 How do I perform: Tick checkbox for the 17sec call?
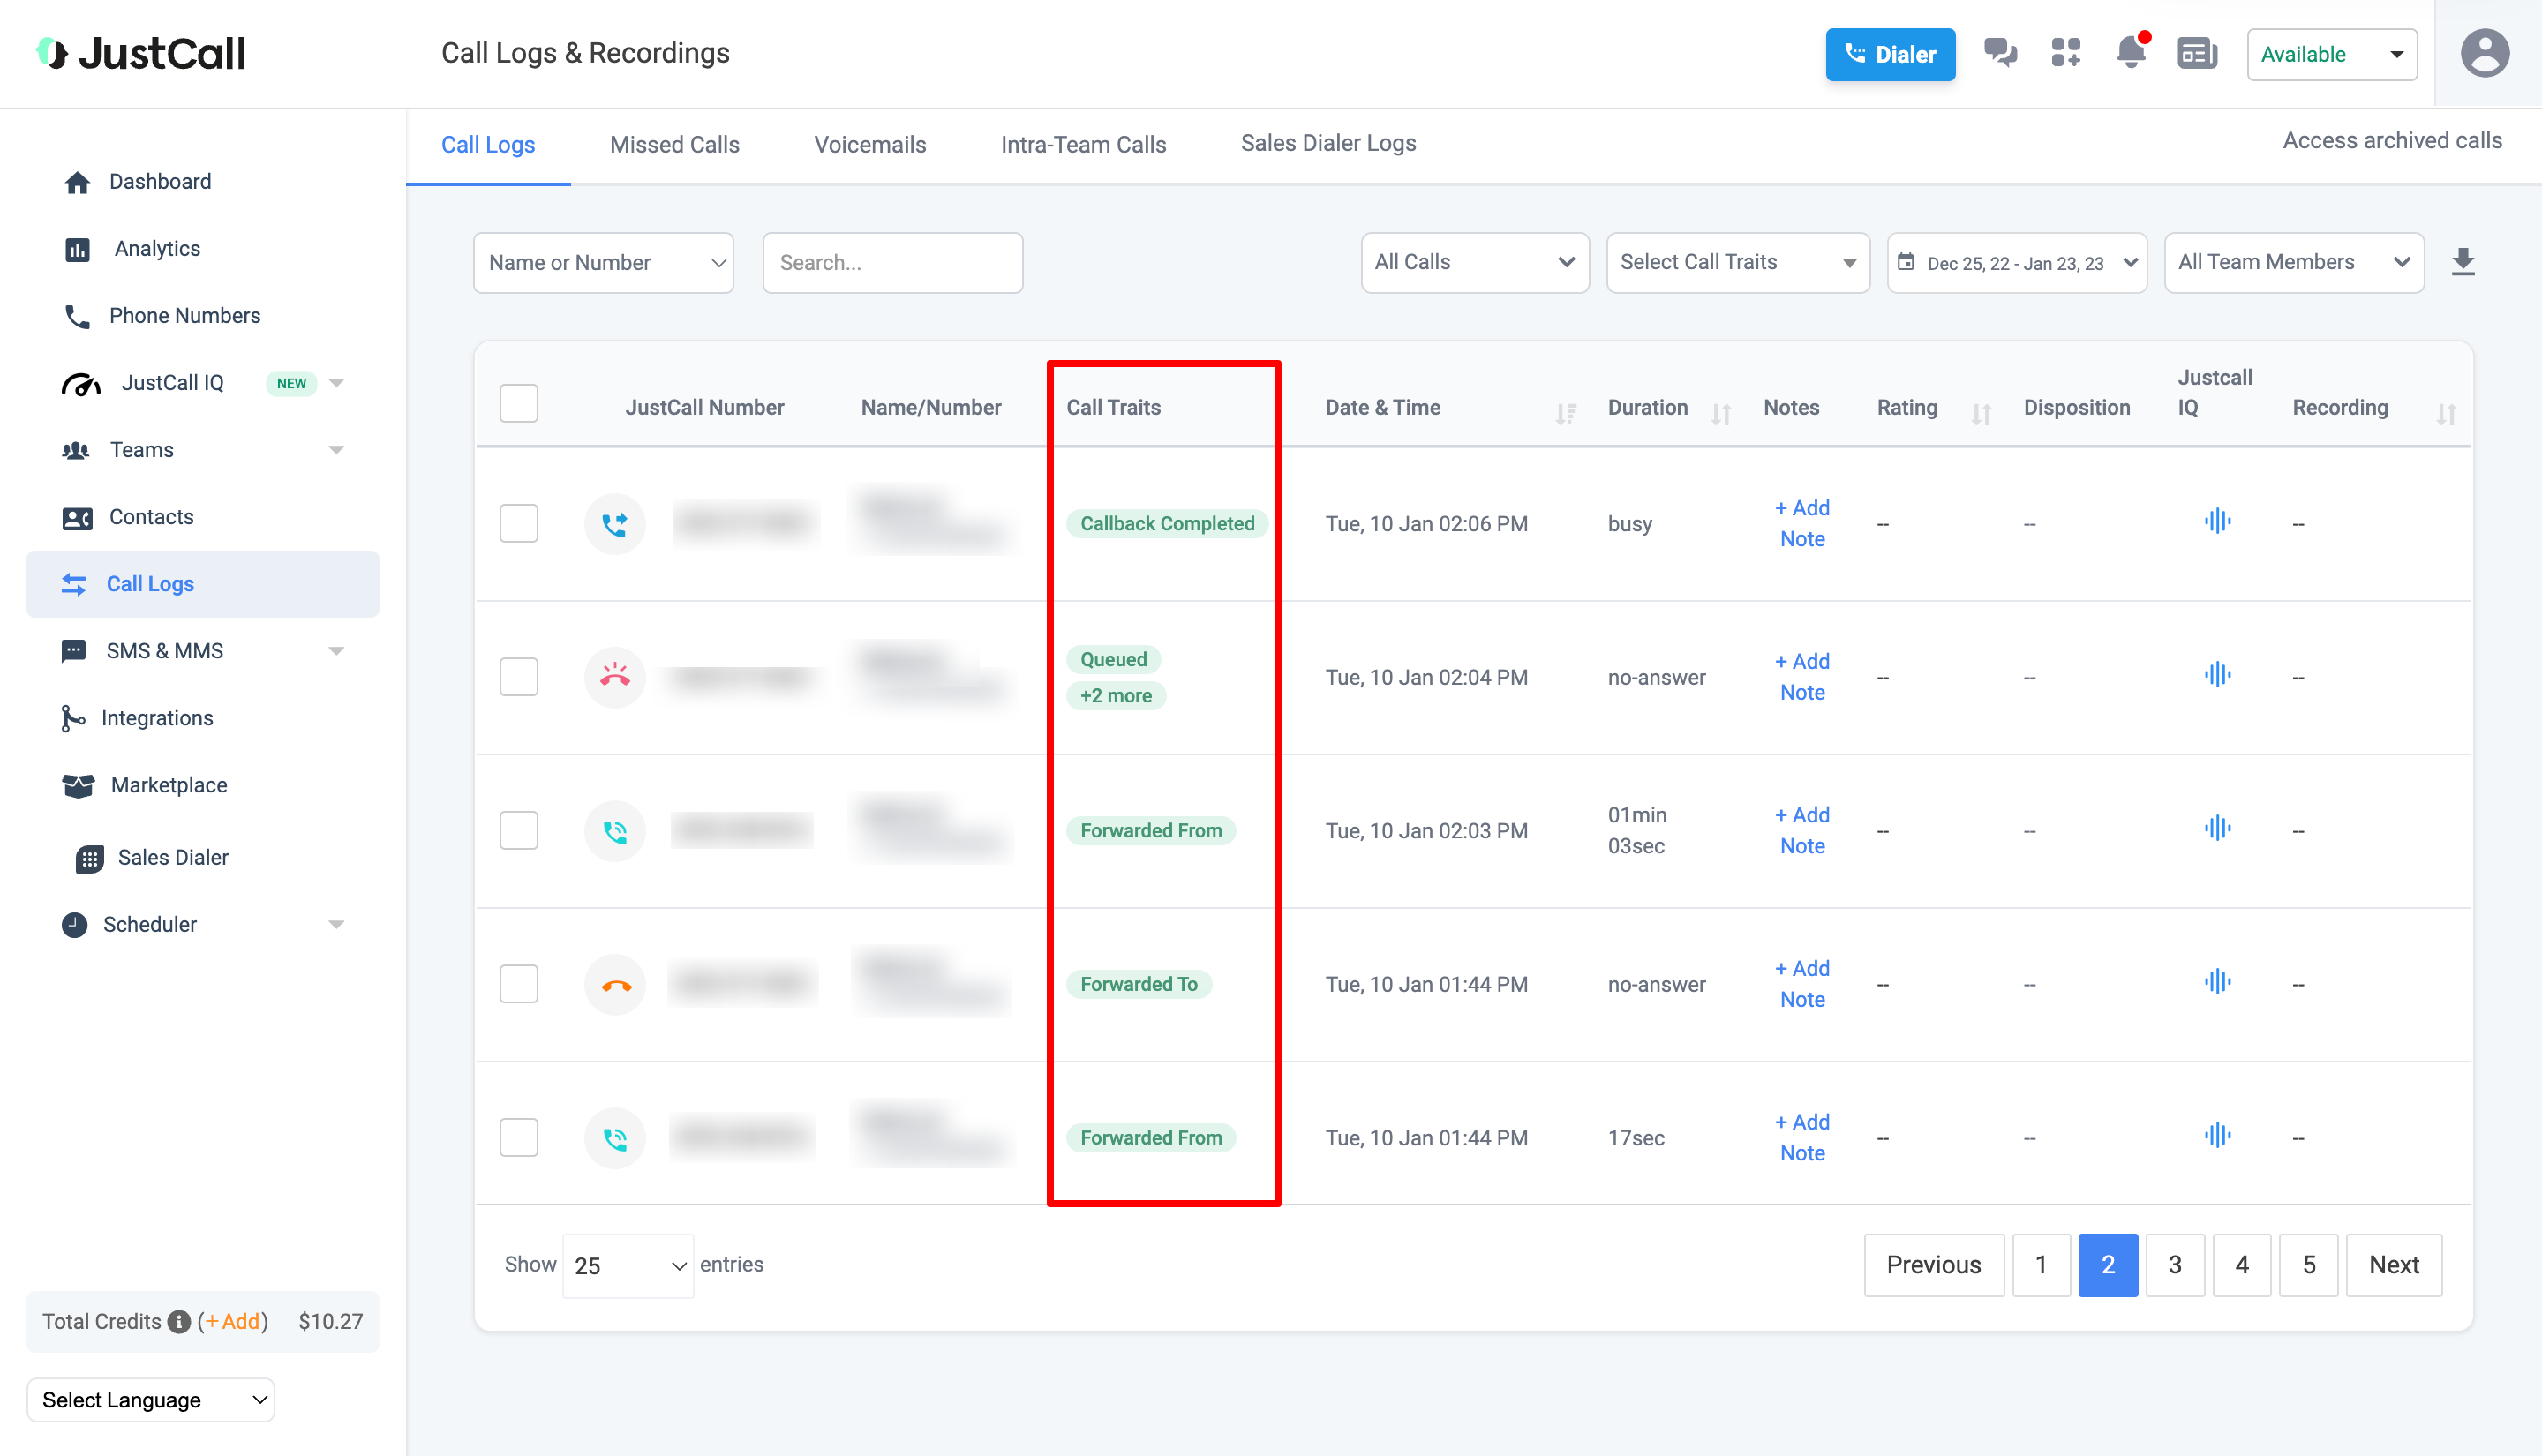point(519,1137)
